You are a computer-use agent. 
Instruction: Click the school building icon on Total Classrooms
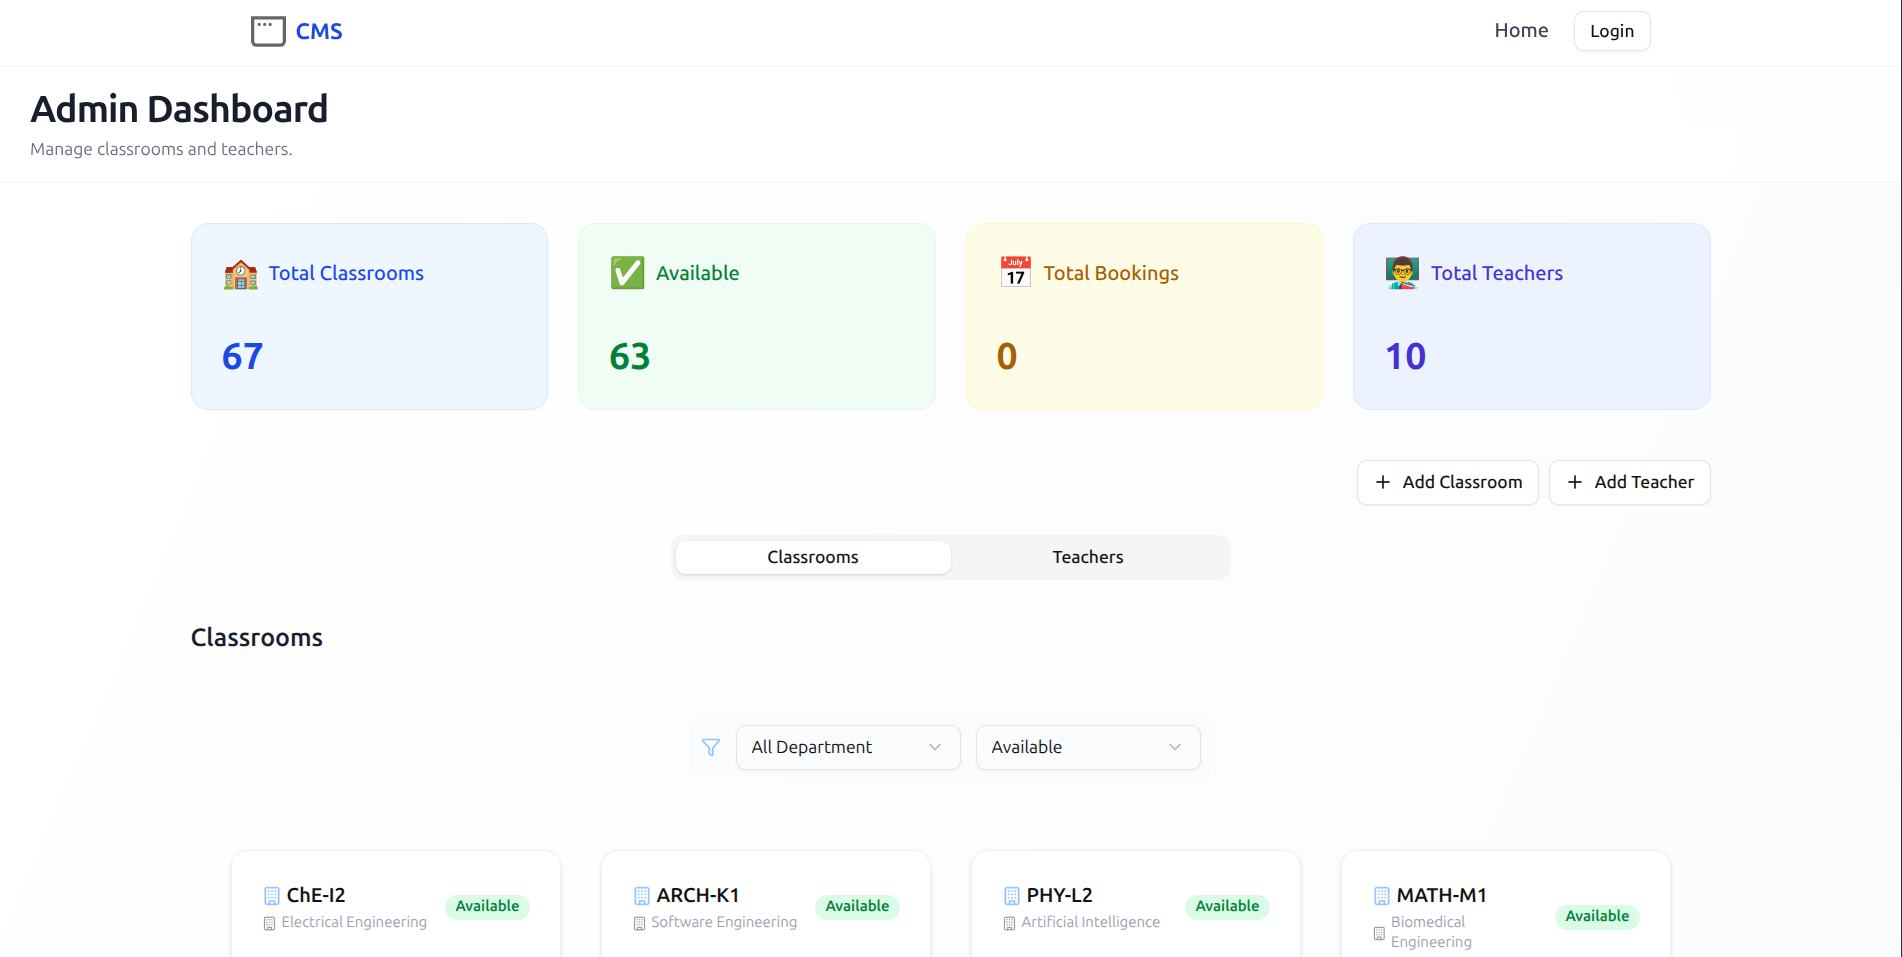coord(241,274)
